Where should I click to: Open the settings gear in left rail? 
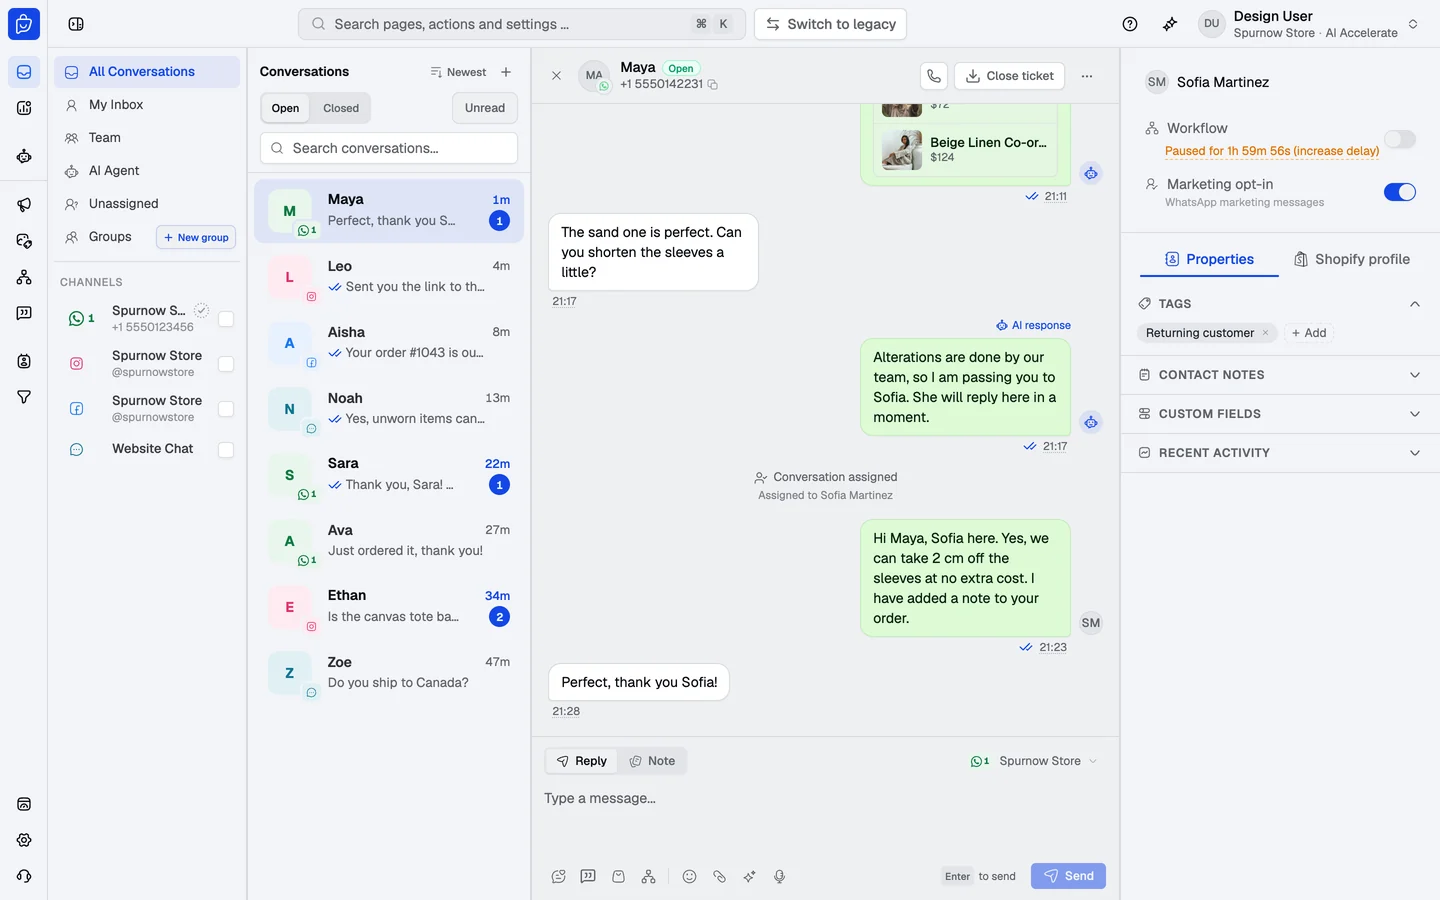click(24, 840)
